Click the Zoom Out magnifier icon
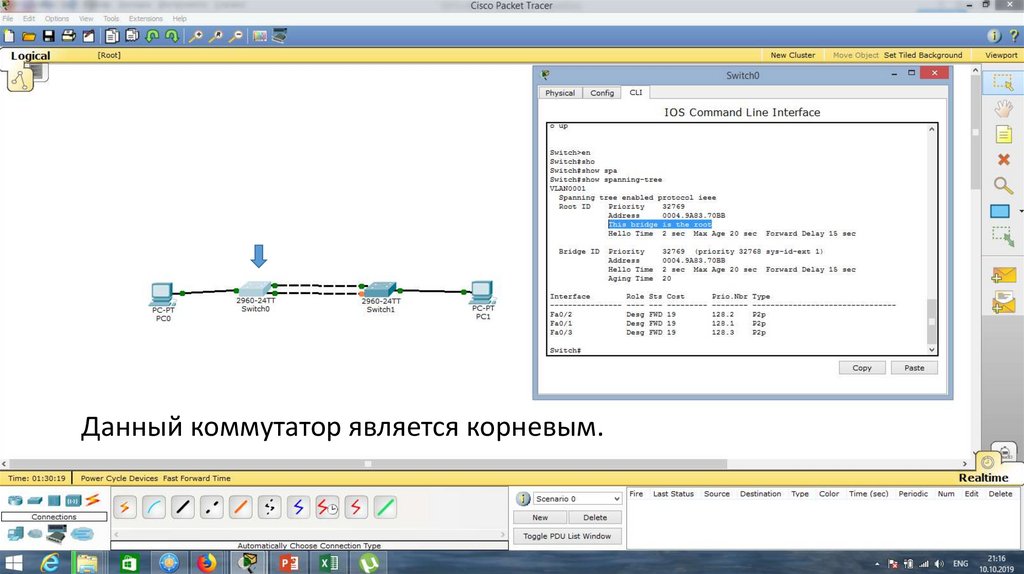1024x574 pixels. tap(236, 36)
